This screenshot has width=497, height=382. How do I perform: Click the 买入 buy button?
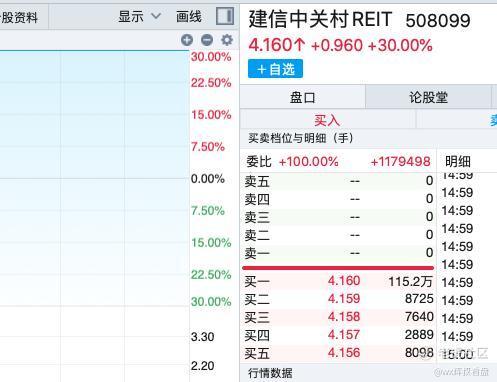point(327,120)
